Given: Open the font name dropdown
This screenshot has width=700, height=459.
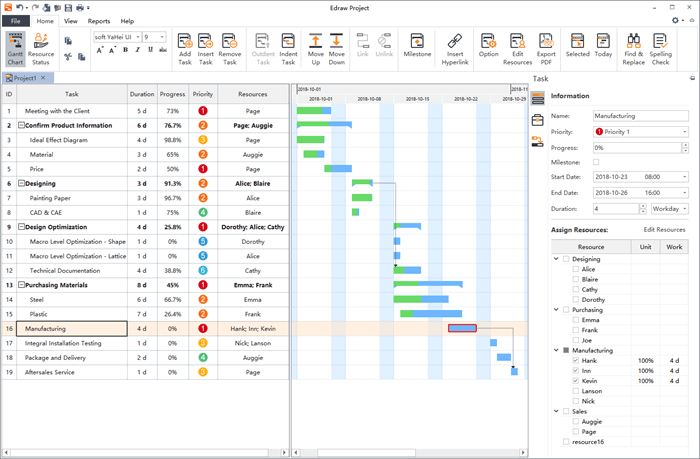Looking at the screenshot, I should pos(138,37).
